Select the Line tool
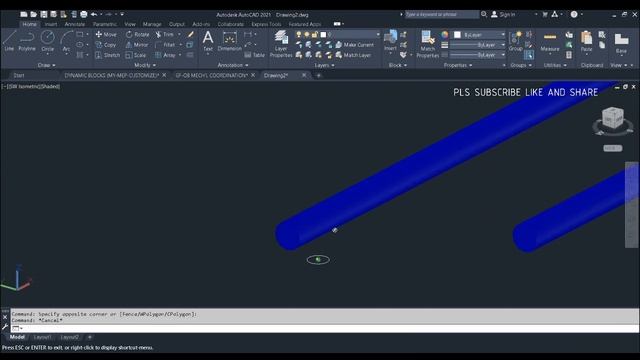Viewport: 640px width, 360px height. click(9, 41)
